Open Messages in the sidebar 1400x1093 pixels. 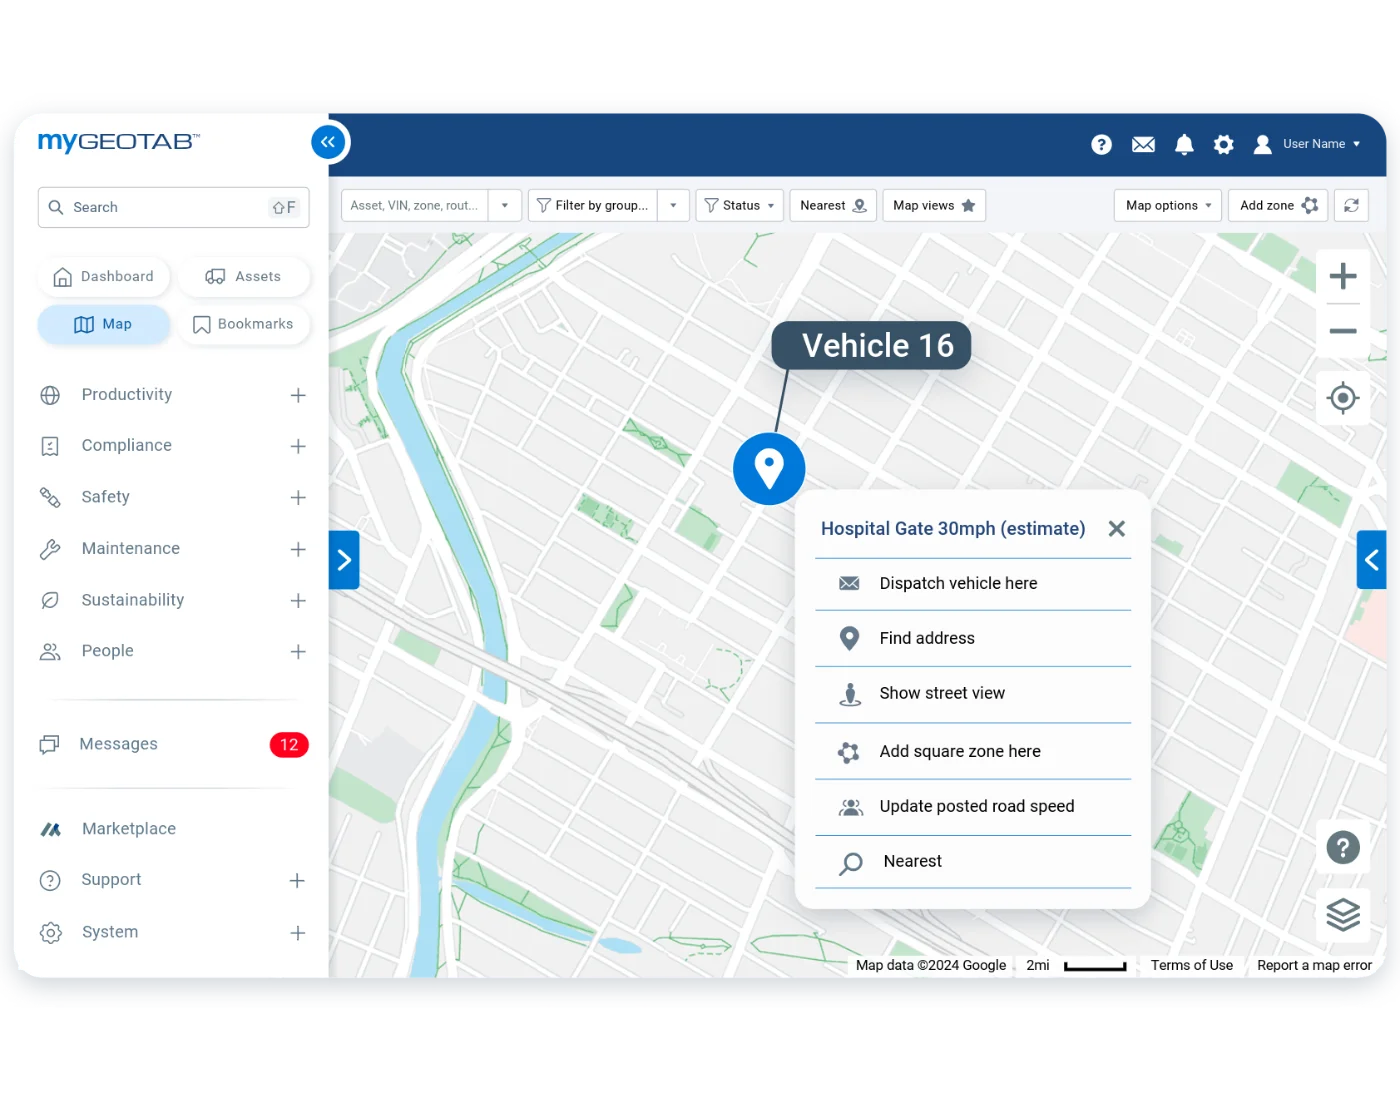[x=118, y=744]
